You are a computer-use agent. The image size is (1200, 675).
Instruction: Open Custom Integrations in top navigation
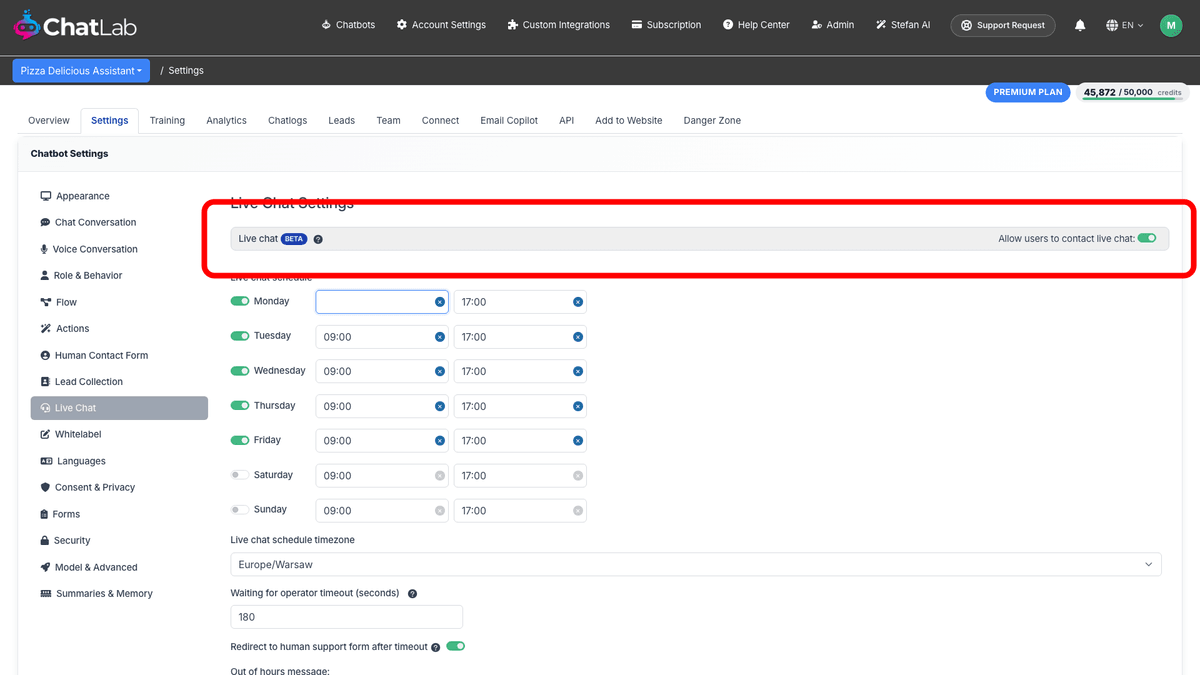click(x=558, y=25)
